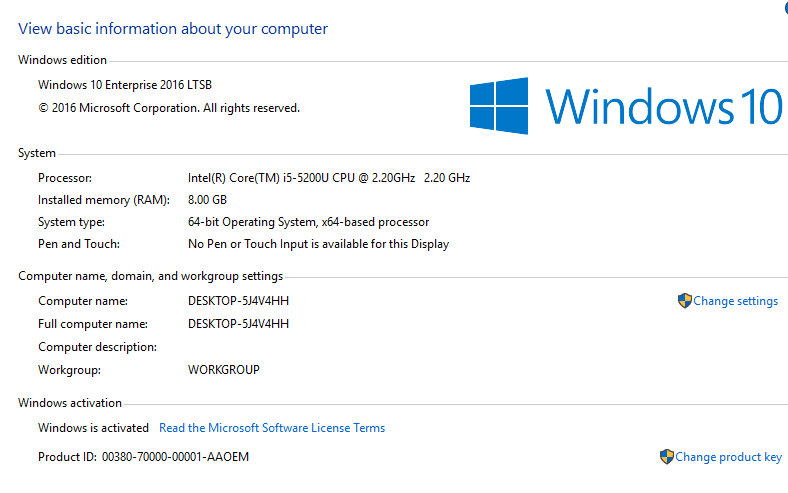Viewport: 788px width, 493px height.
Task: Click the Windows is activated status text
Action: pos(93,428)
